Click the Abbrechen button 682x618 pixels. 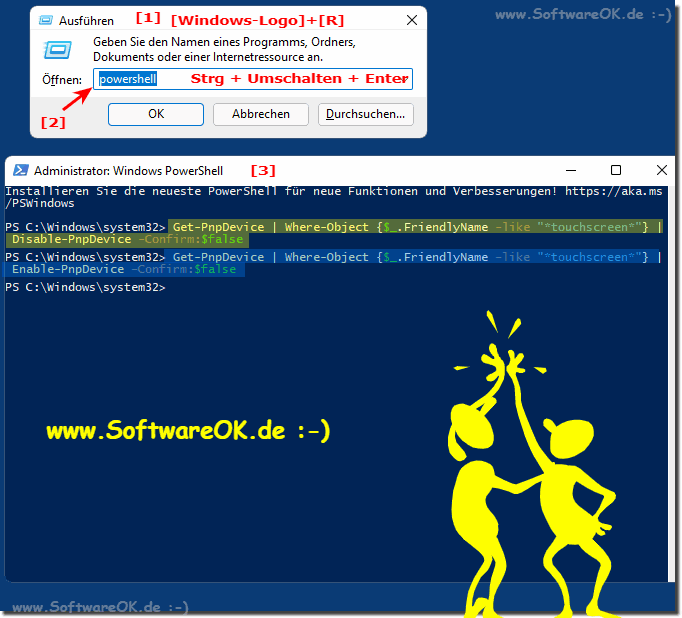click(261, 114)
